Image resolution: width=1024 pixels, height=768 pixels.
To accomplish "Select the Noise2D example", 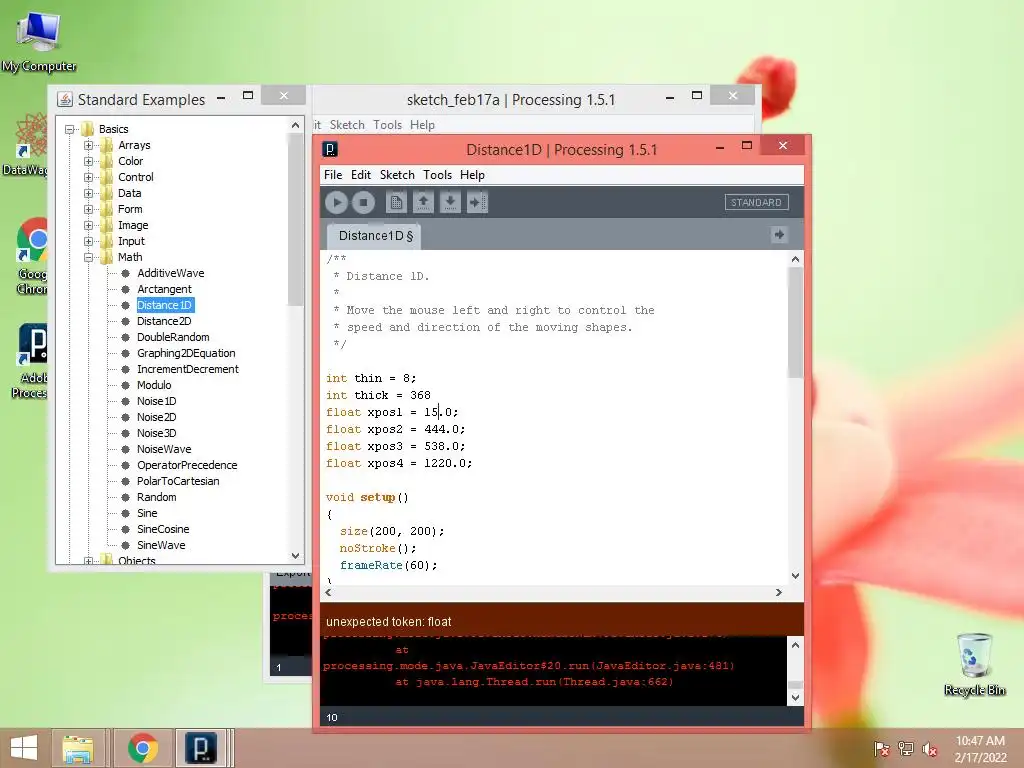I will tap(156, 417).
